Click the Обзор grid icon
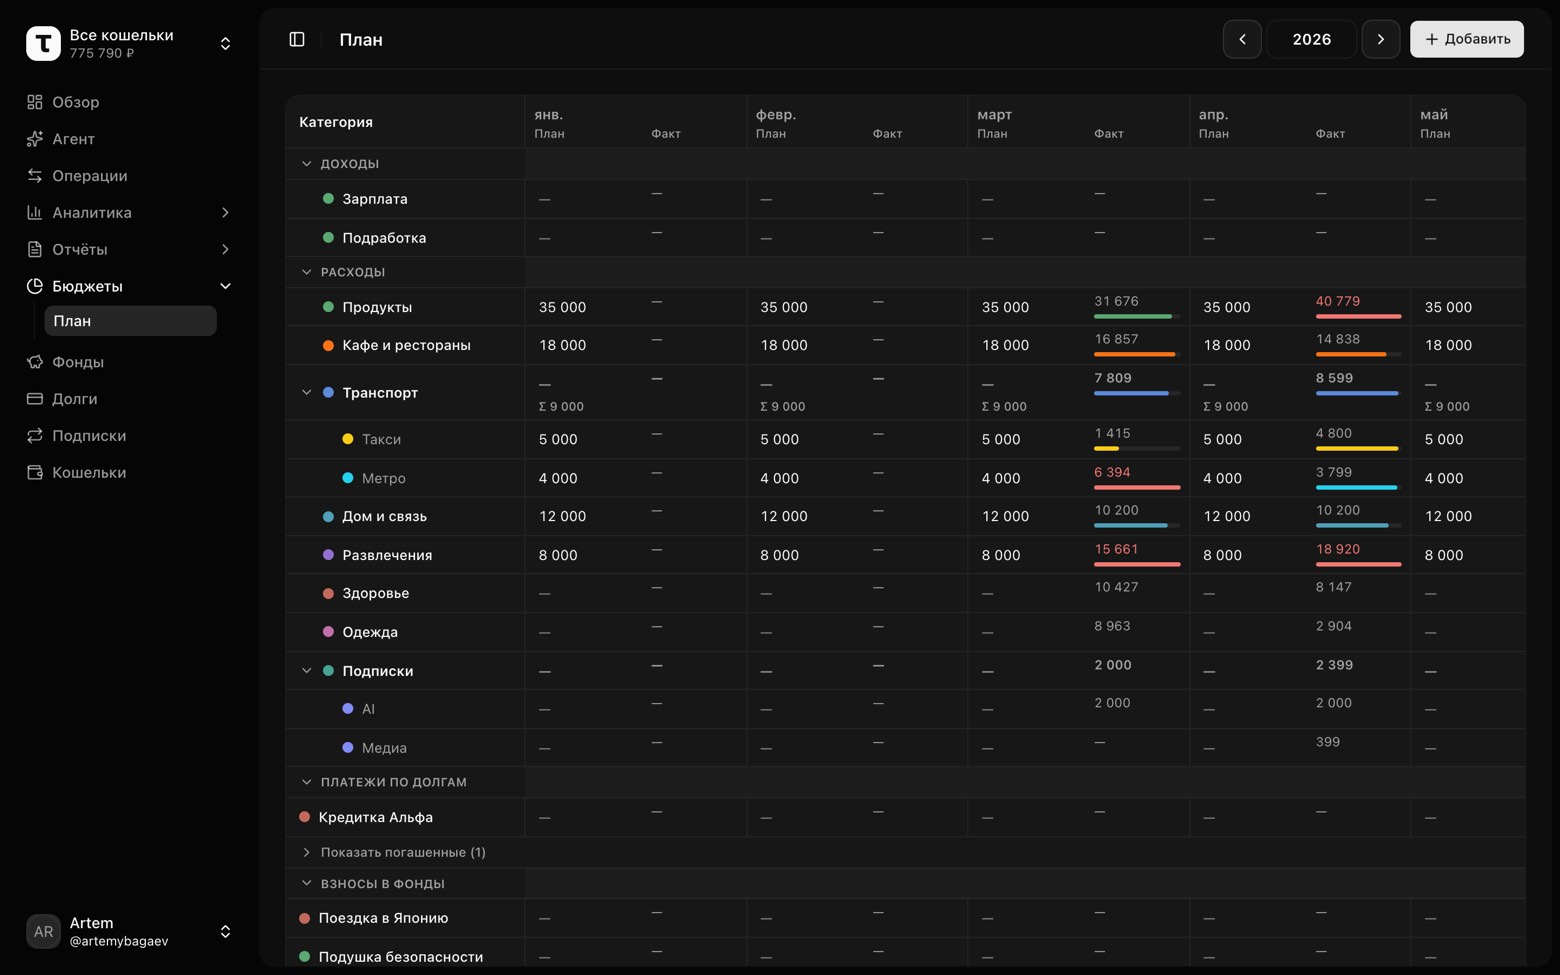The width and height of the screenshot is (1560, 975). click(x=35, y=102)
